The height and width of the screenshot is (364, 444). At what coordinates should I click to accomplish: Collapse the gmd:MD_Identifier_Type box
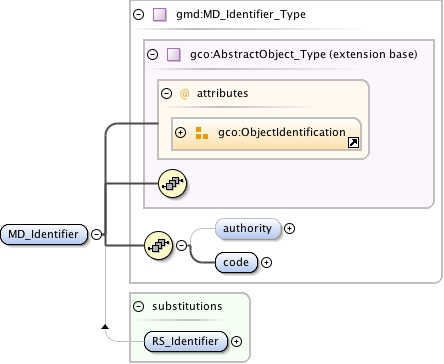[139, 14]
